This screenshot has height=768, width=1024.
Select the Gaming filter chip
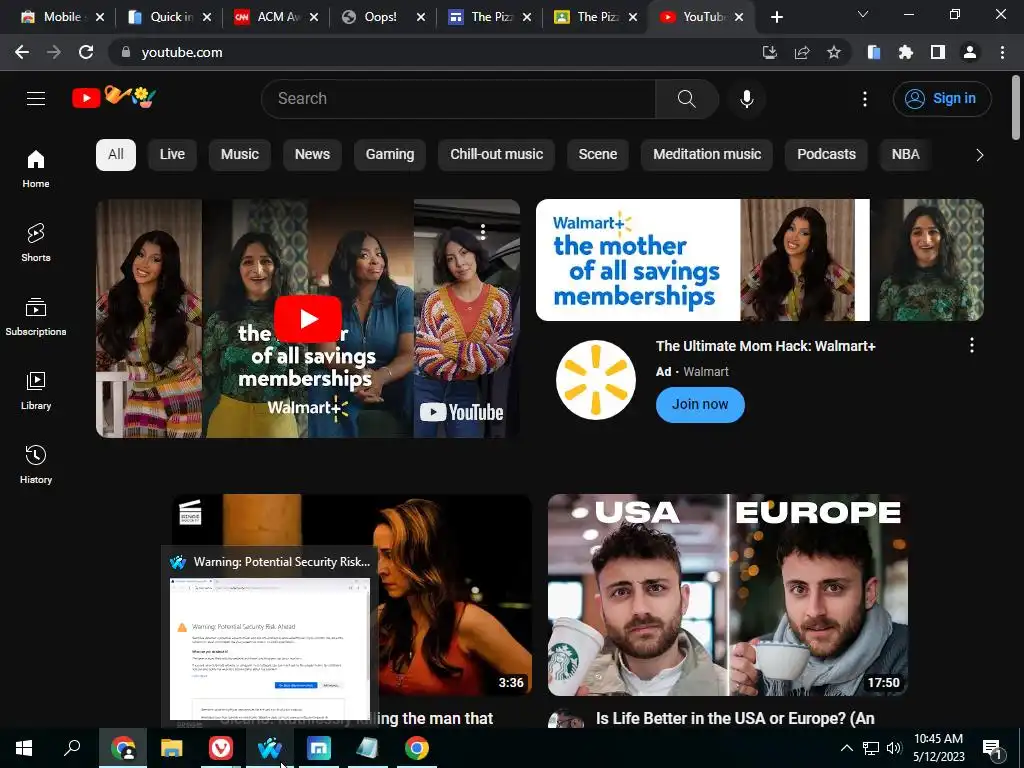(390, 155)
